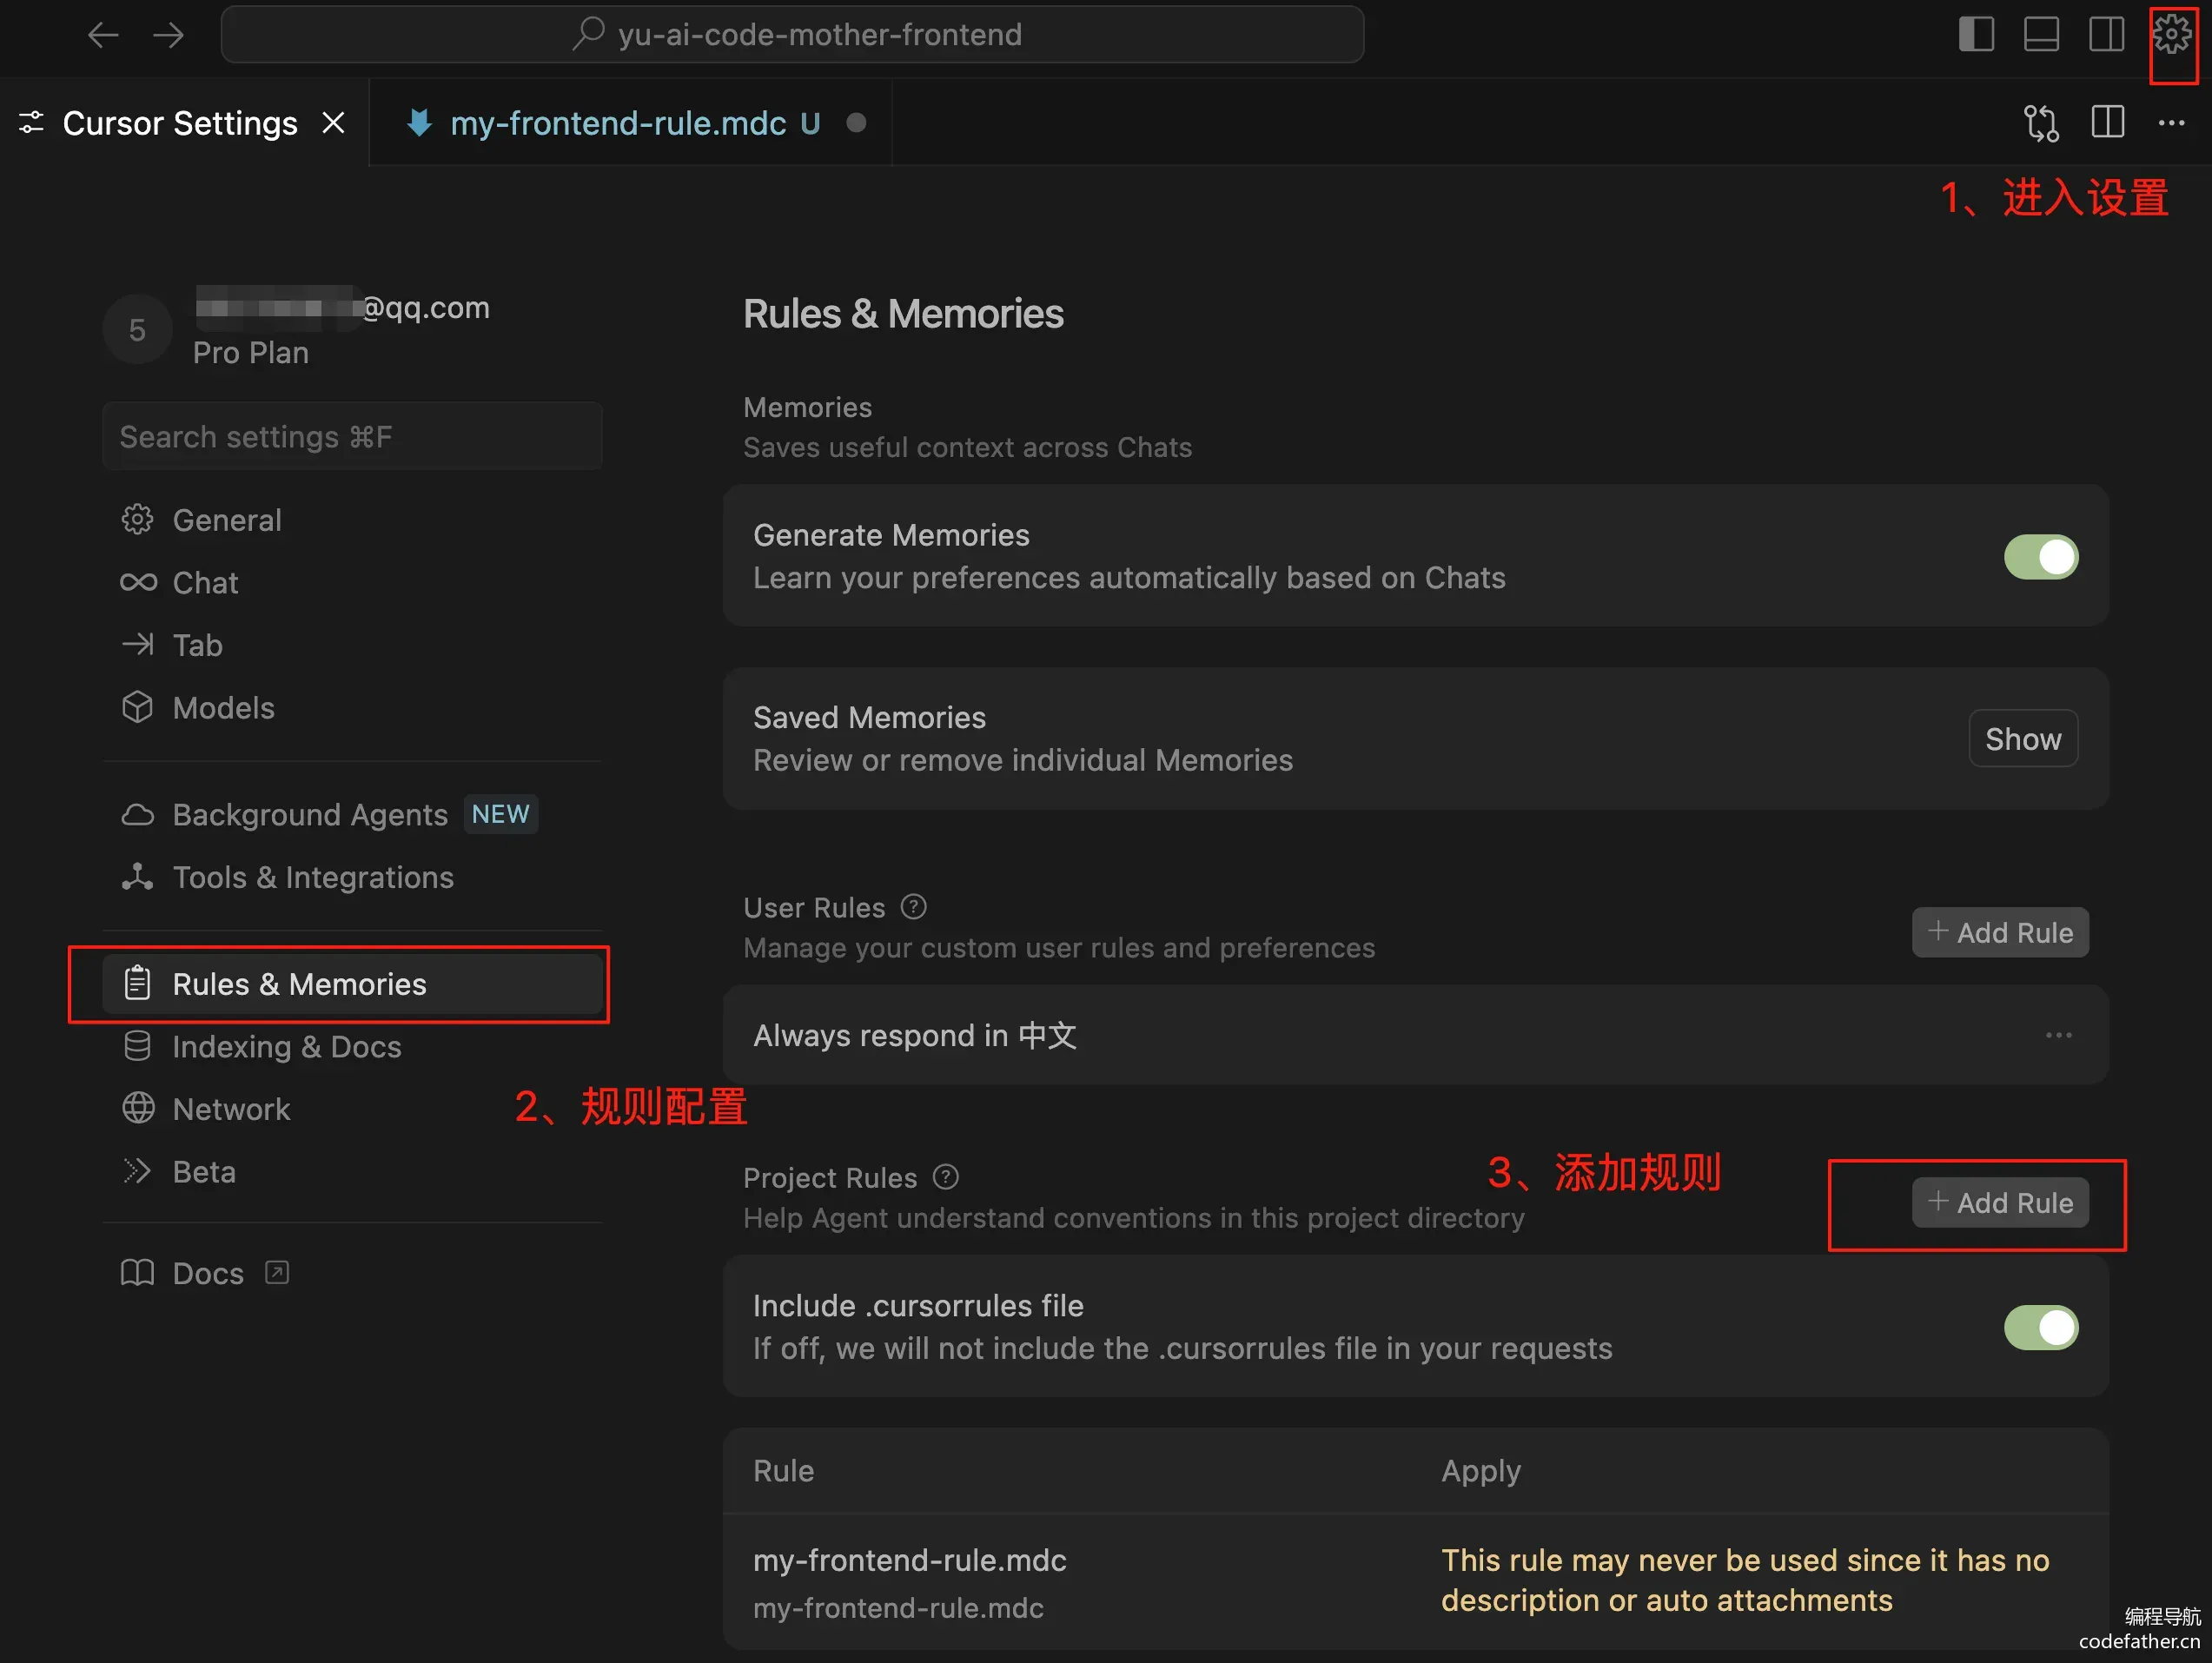Select Rules & Memories in sidebar
Image resolution: width=2212 pixels, height=1663 pixels.
tap(352, 984)
